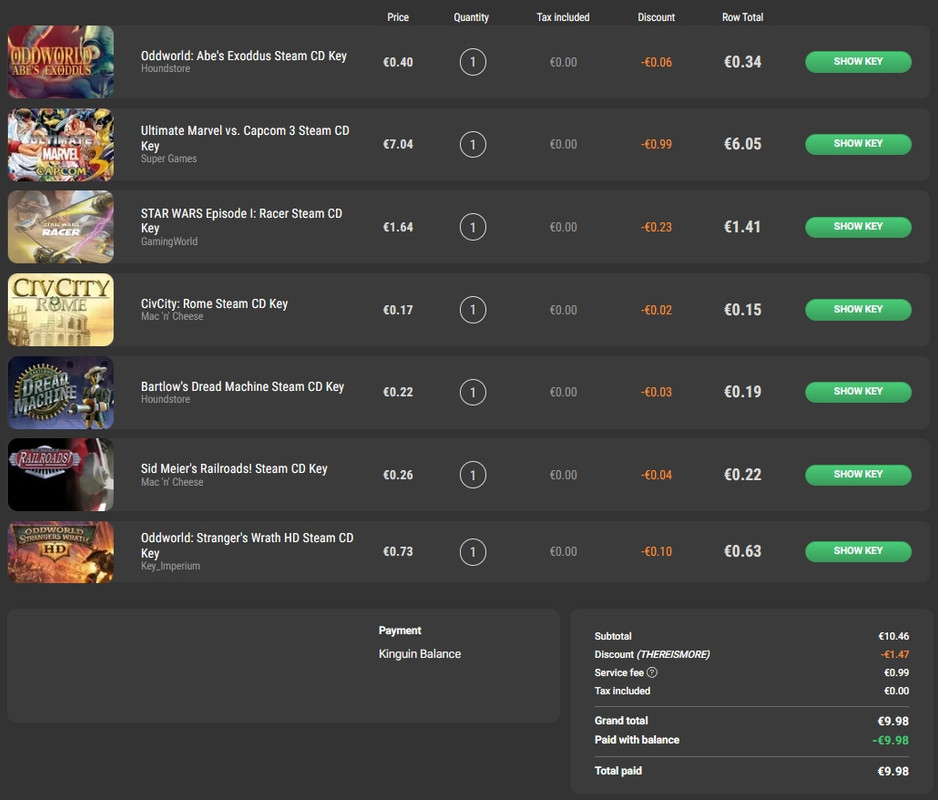Click seller Mac 'n' Cheese under Railroads!
This screenshot has height=800, width=938.
click(x=172, y=482)
